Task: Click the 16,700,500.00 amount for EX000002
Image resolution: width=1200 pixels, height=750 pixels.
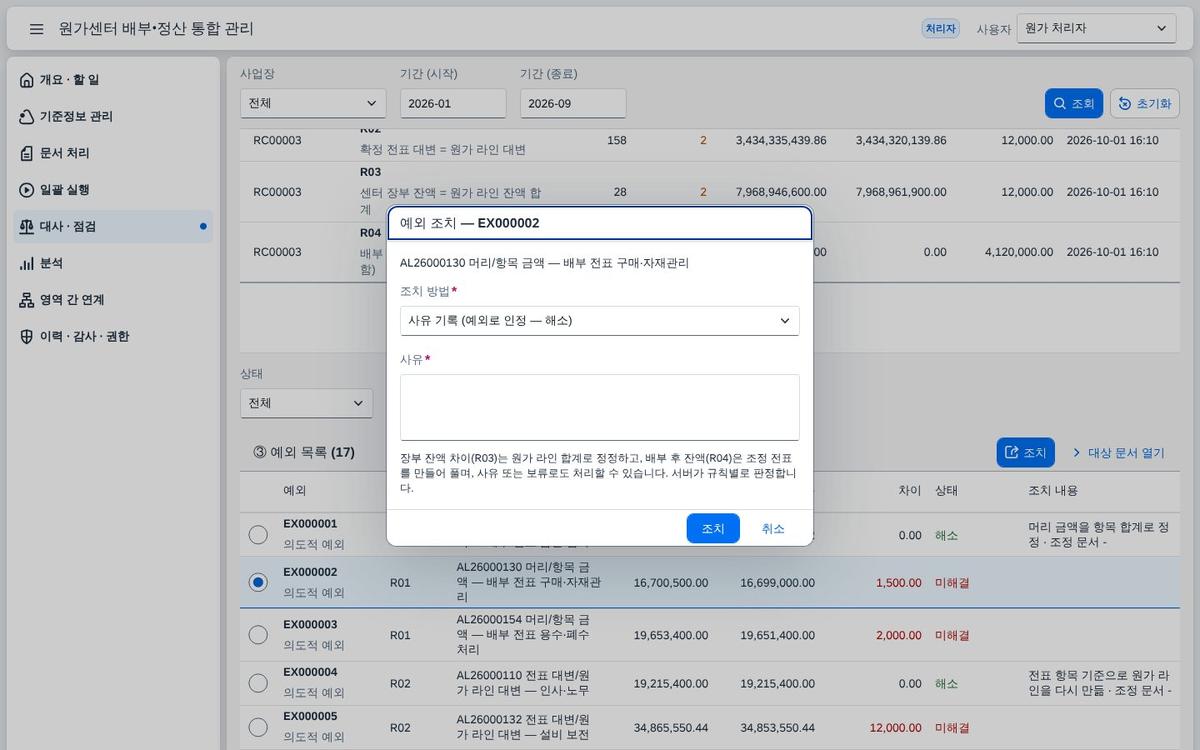Action: click(x=671, y=582)
